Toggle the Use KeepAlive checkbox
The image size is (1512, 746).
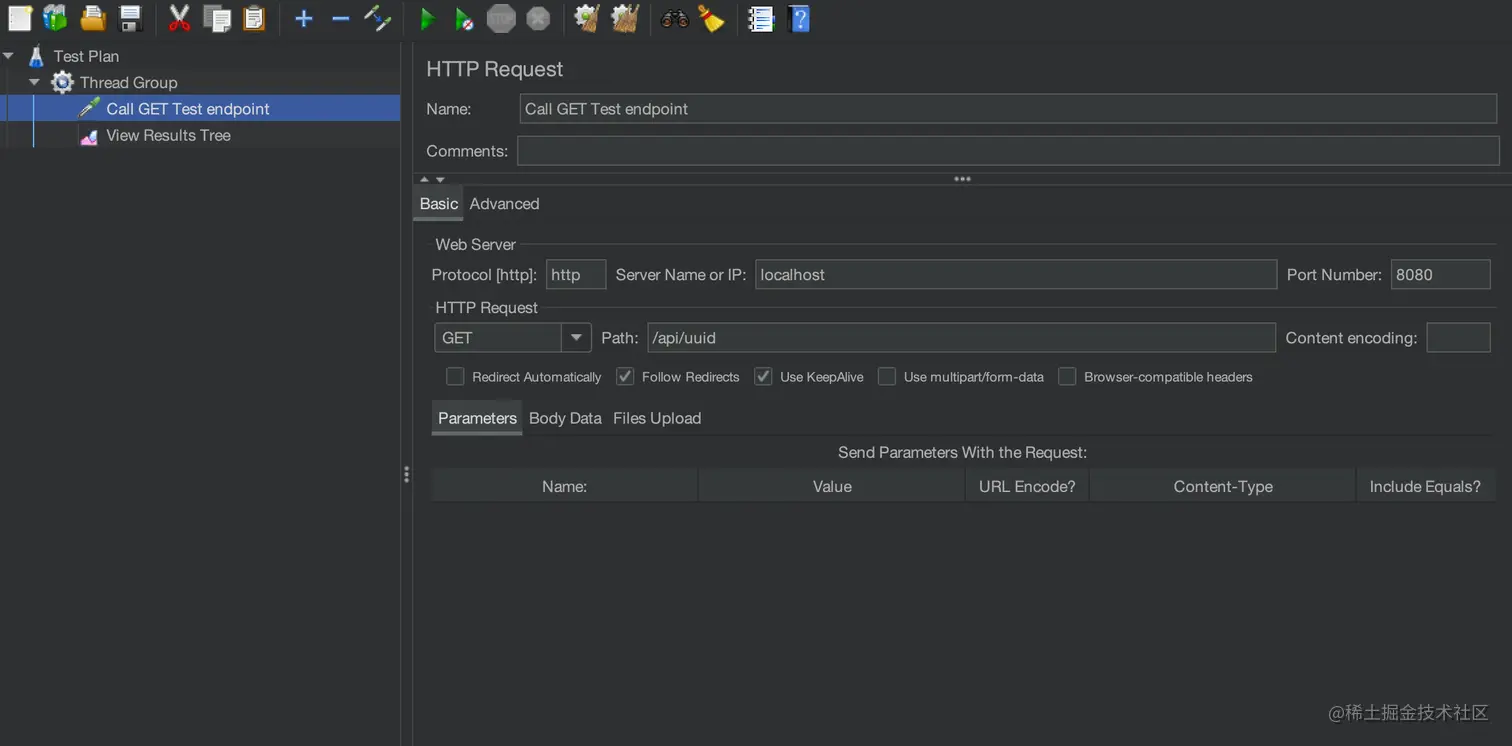(763, 377)
